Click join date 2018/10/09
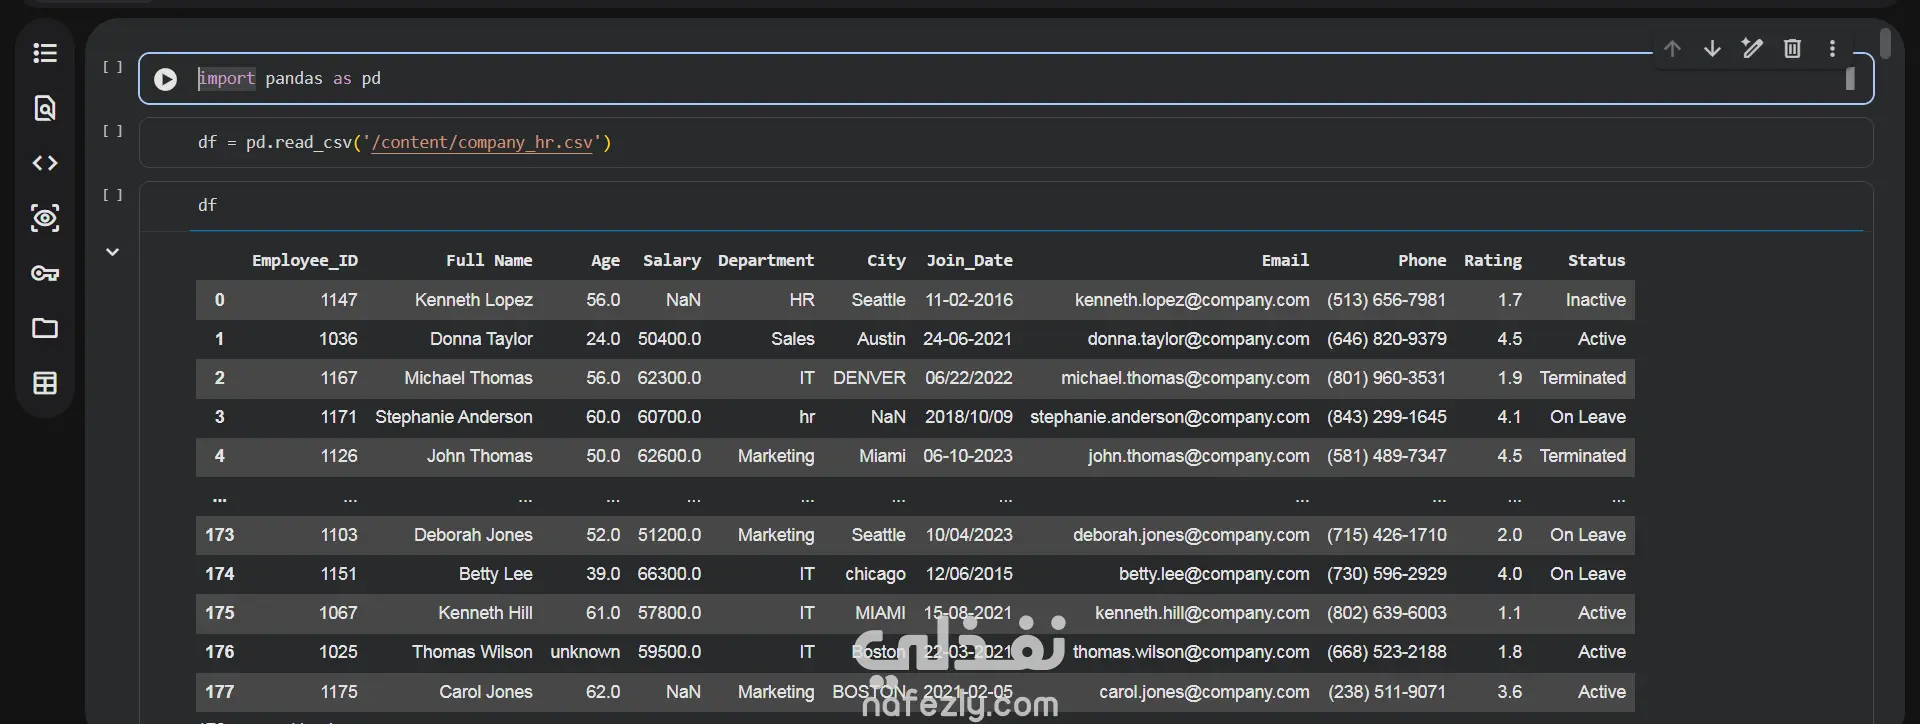Viewport: 1920px width, 724px height. click(968, 417)
